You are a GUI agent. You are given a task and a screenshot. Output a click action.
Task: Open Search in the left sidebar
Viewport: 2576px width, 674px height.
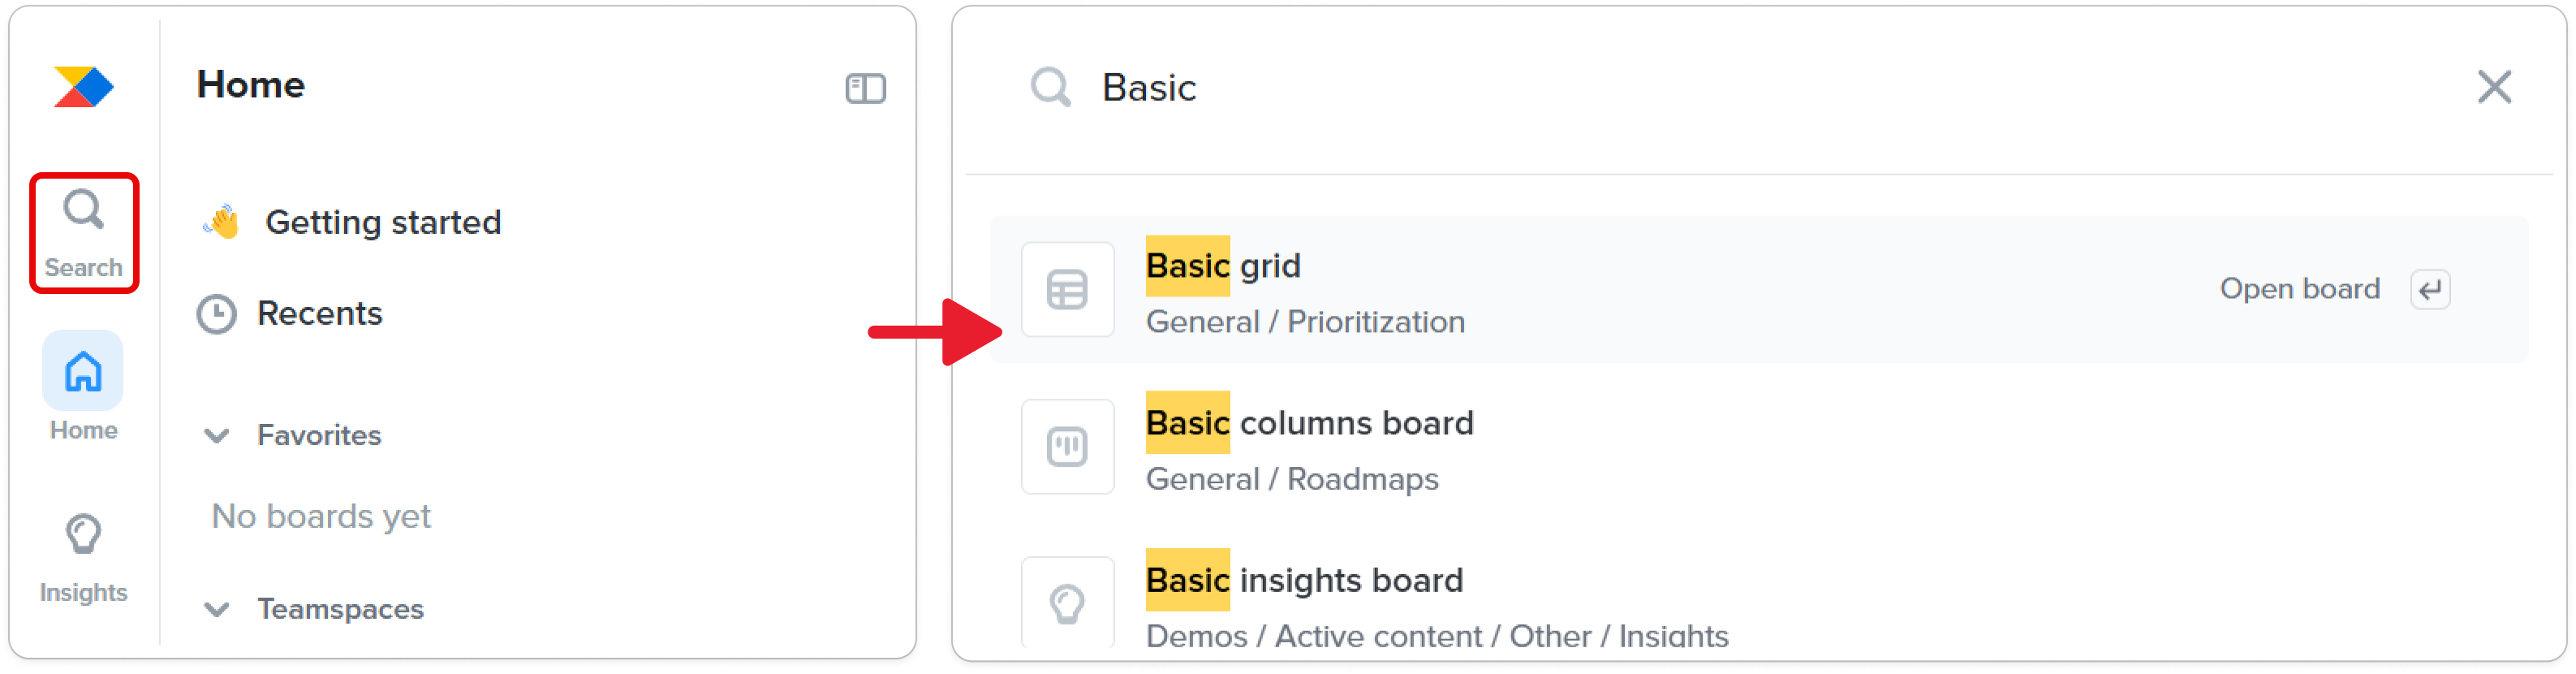click(x=84, y=233)
